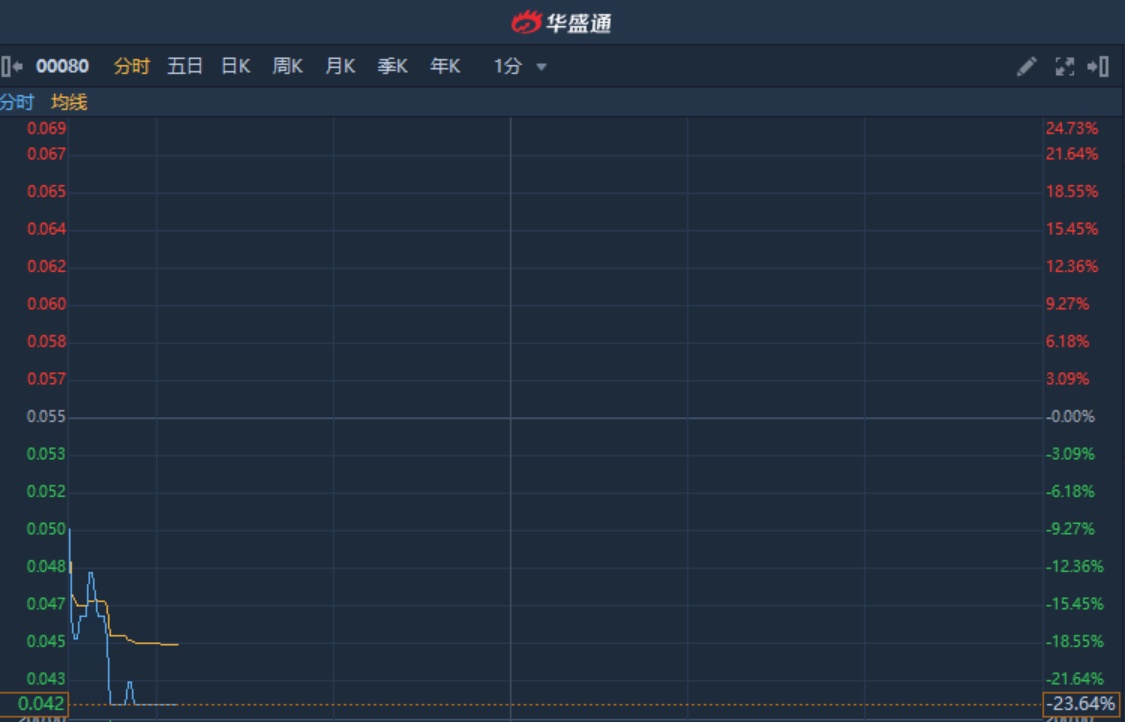Click the 3.09% red axis label
This screenshot has height=722, width=1125.
(1068, 379)
